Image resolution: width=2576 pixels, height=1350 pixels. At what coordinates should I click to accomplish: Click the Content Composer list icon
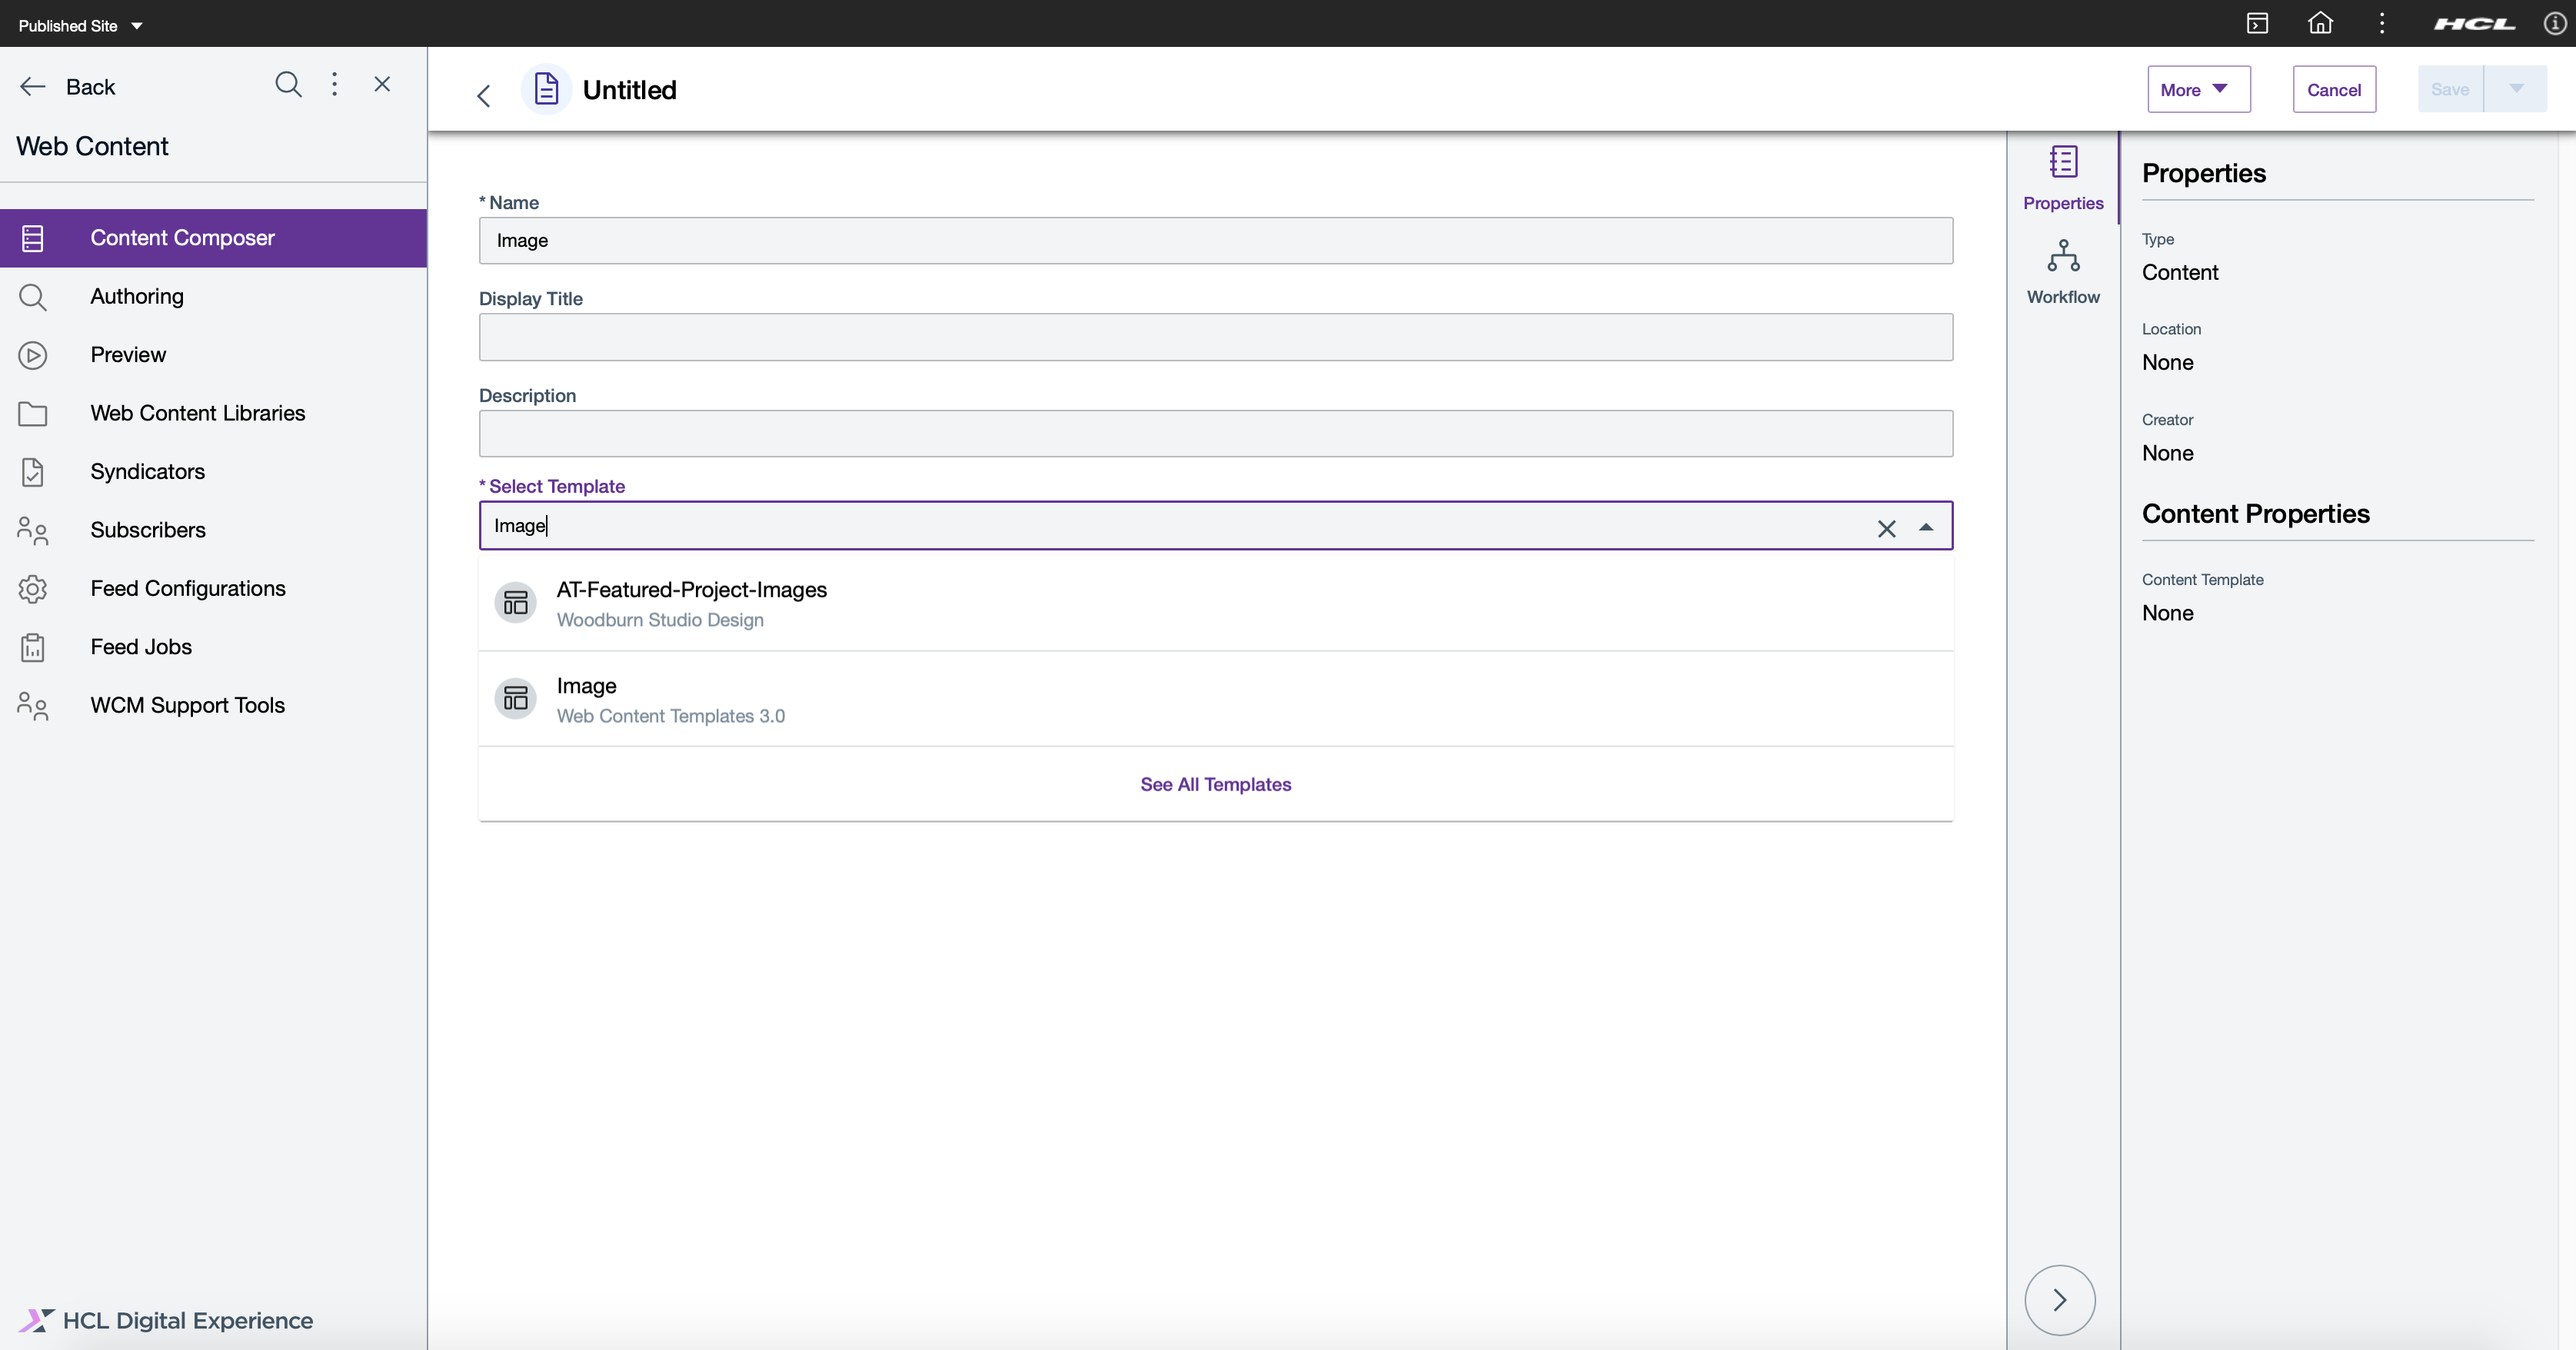point(33,238)
